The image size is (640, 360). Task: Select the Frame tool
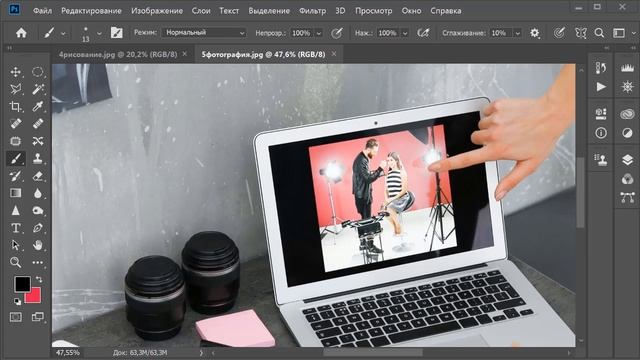point(16,141)
